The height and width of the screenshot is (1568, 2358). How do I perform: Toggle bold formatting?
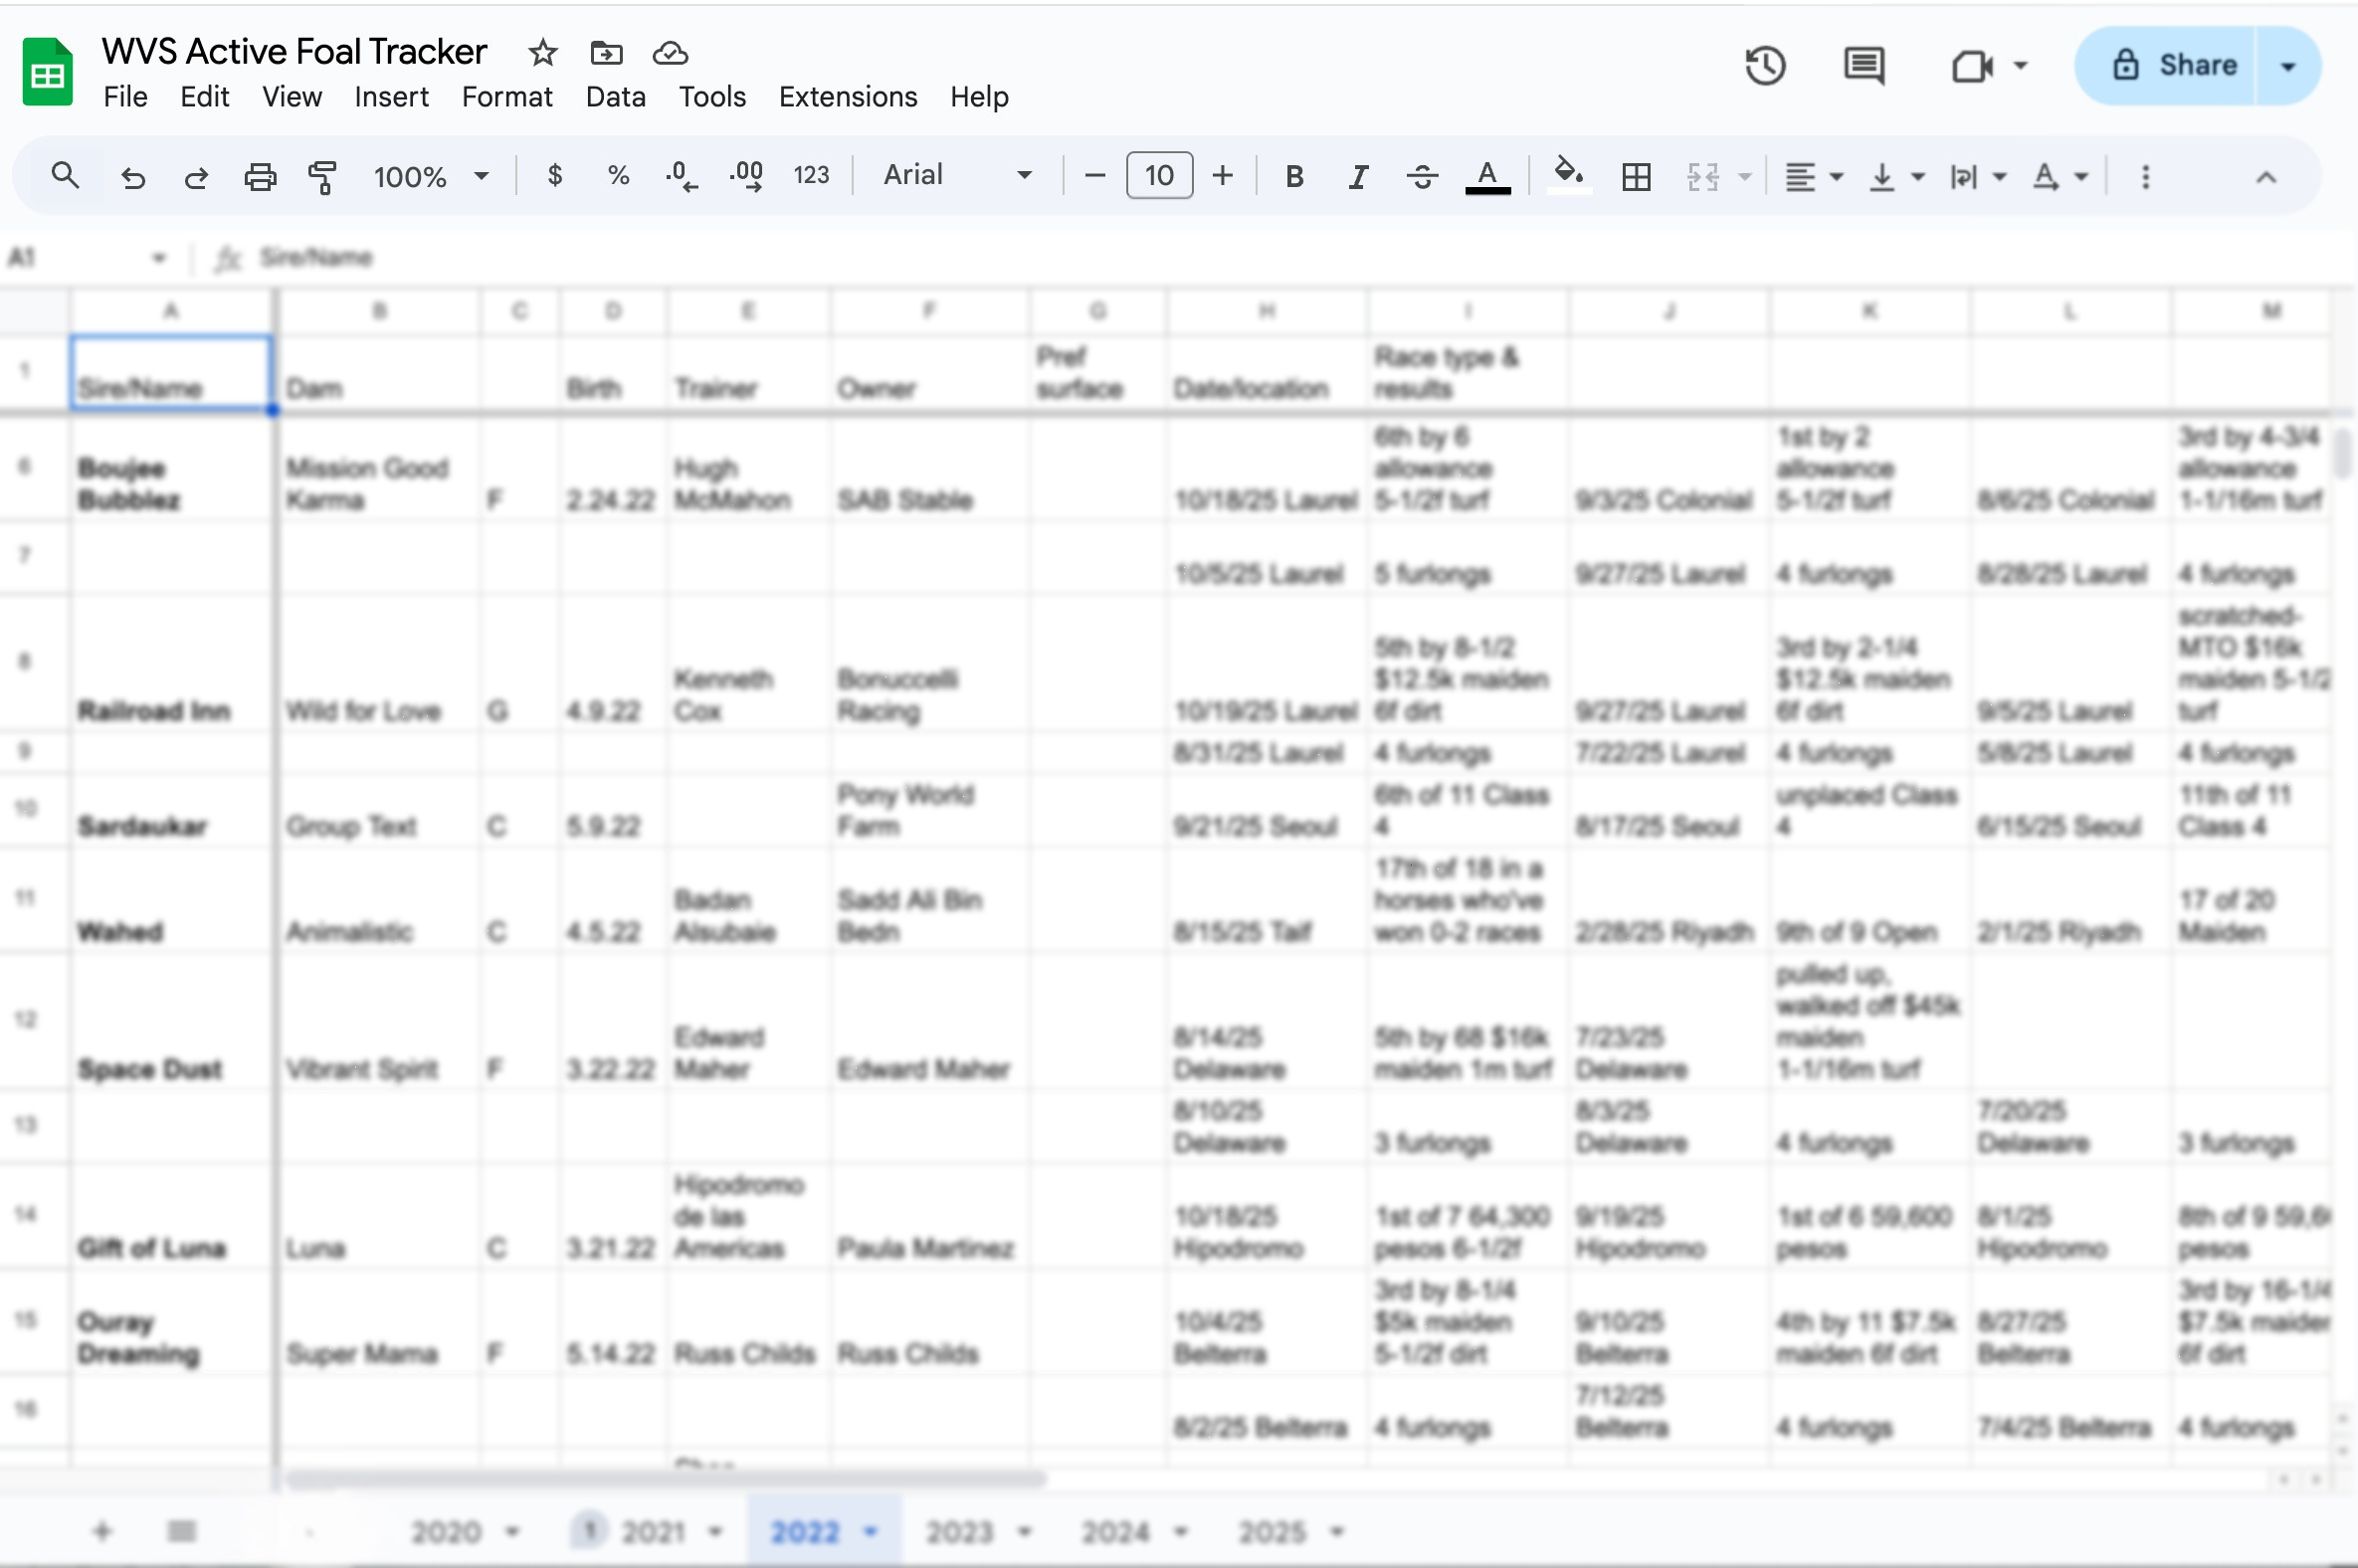(x=1294, y=177)
